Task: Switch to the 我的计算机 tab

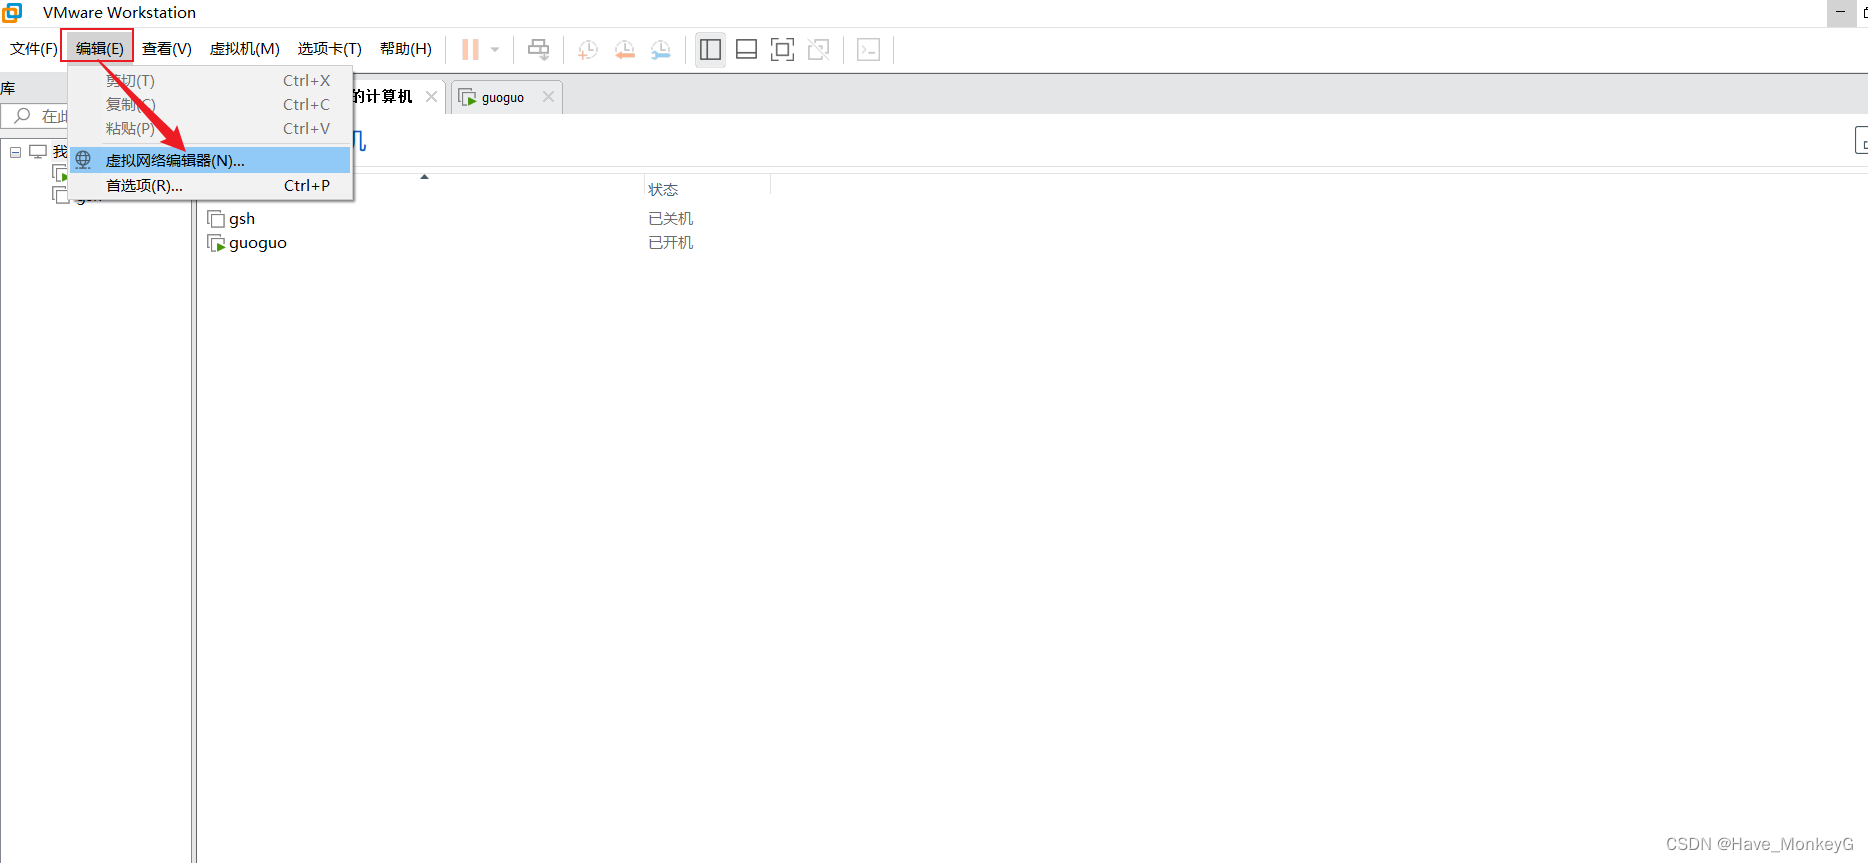Action: pos(384,97)
